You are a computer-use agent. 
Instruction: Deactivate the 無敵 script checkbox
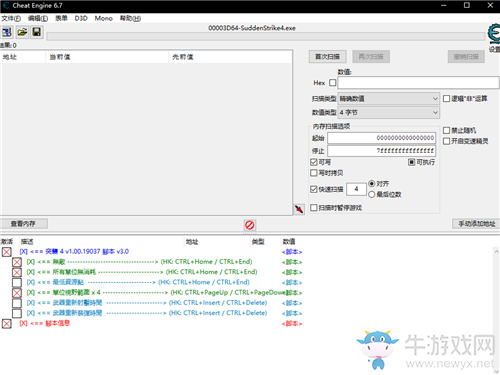click(x=17, y=262)
